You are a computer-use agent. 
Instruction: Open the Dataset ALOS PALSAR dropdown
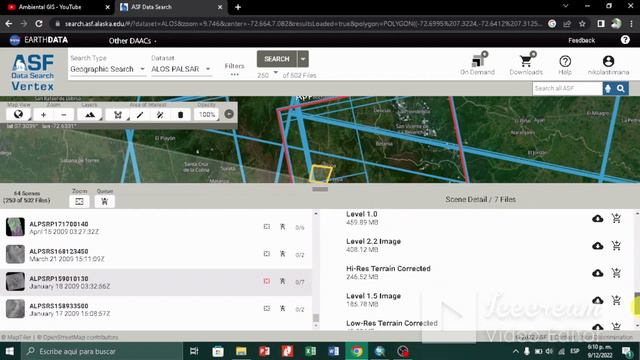[181, 69]
